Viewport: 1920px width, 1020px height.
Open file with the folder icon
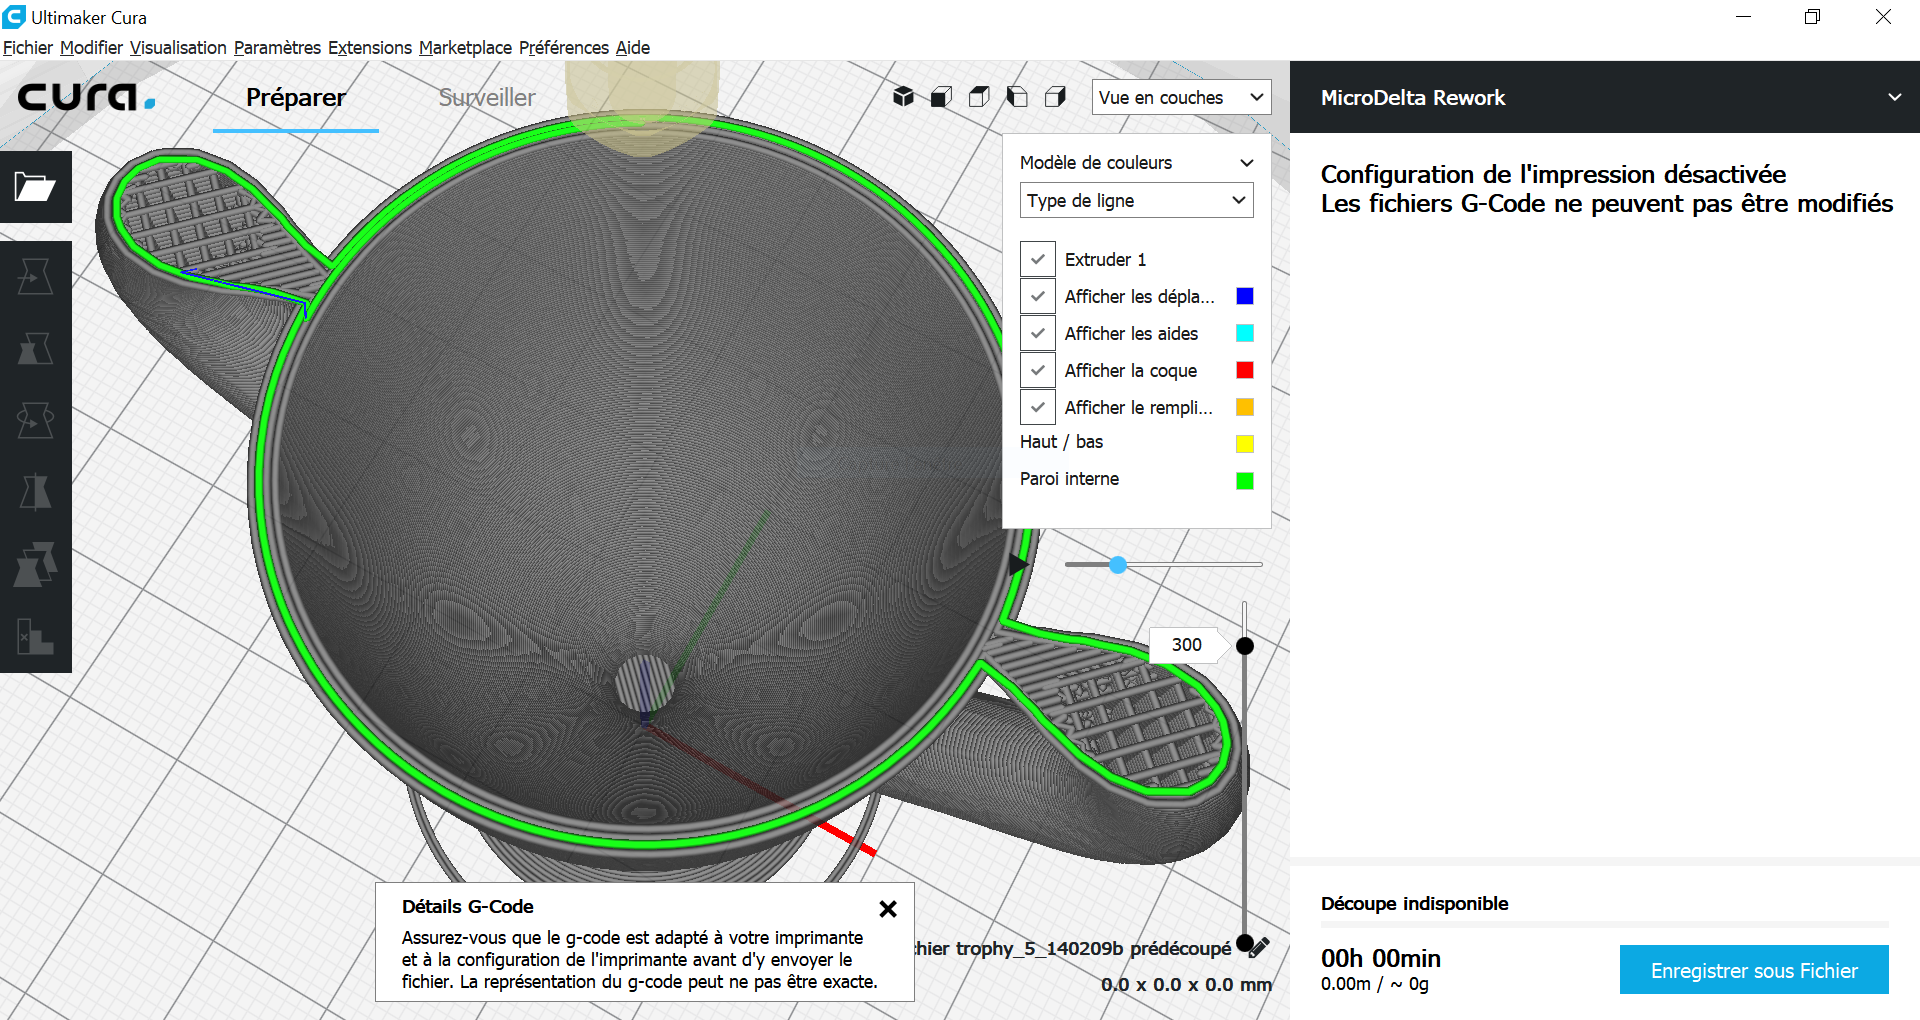click(35, 187)
